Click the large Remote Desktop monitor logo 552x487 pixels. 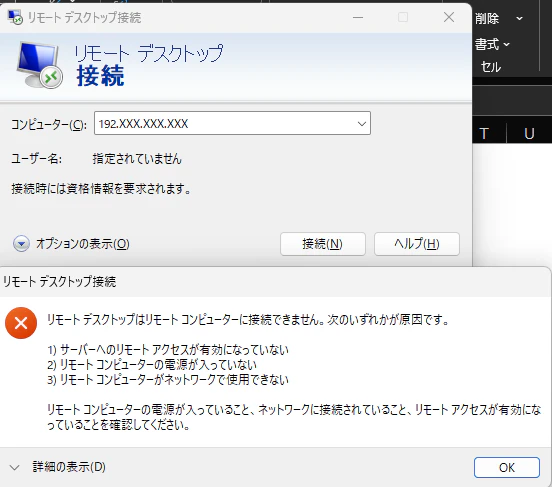pos(39,65)
